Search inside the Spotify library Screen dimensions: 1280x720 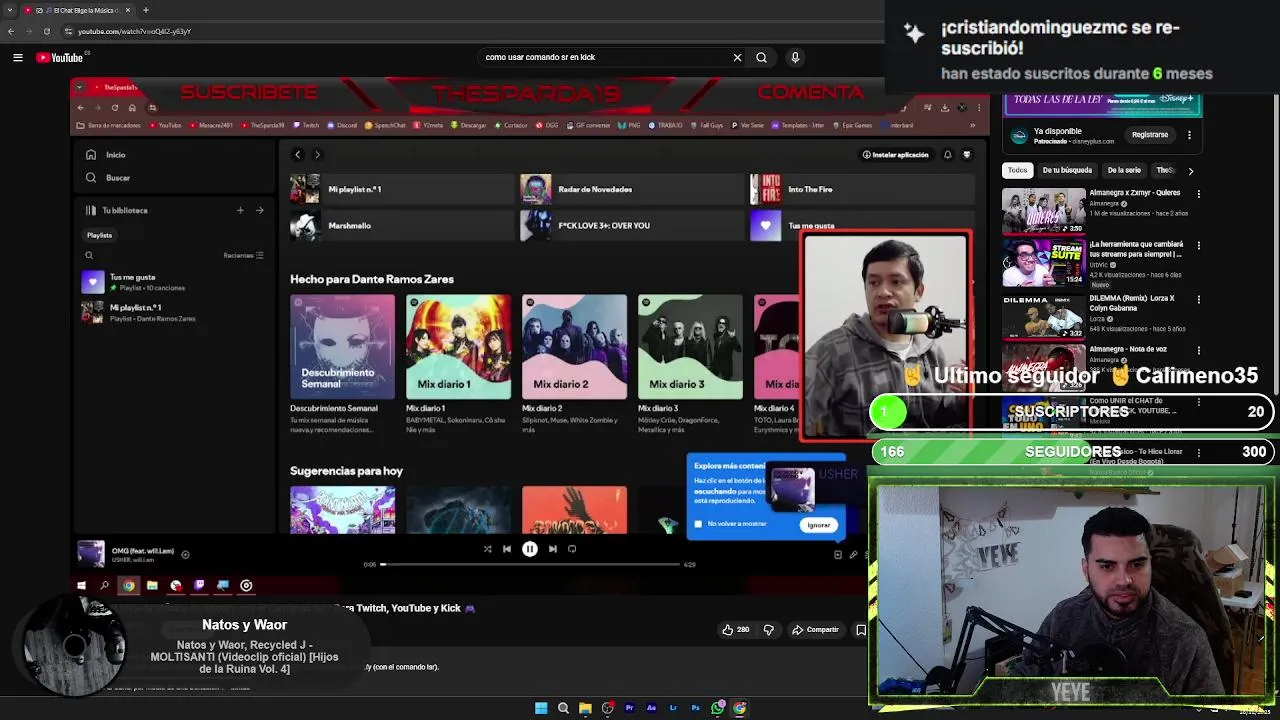coord(89,256)
